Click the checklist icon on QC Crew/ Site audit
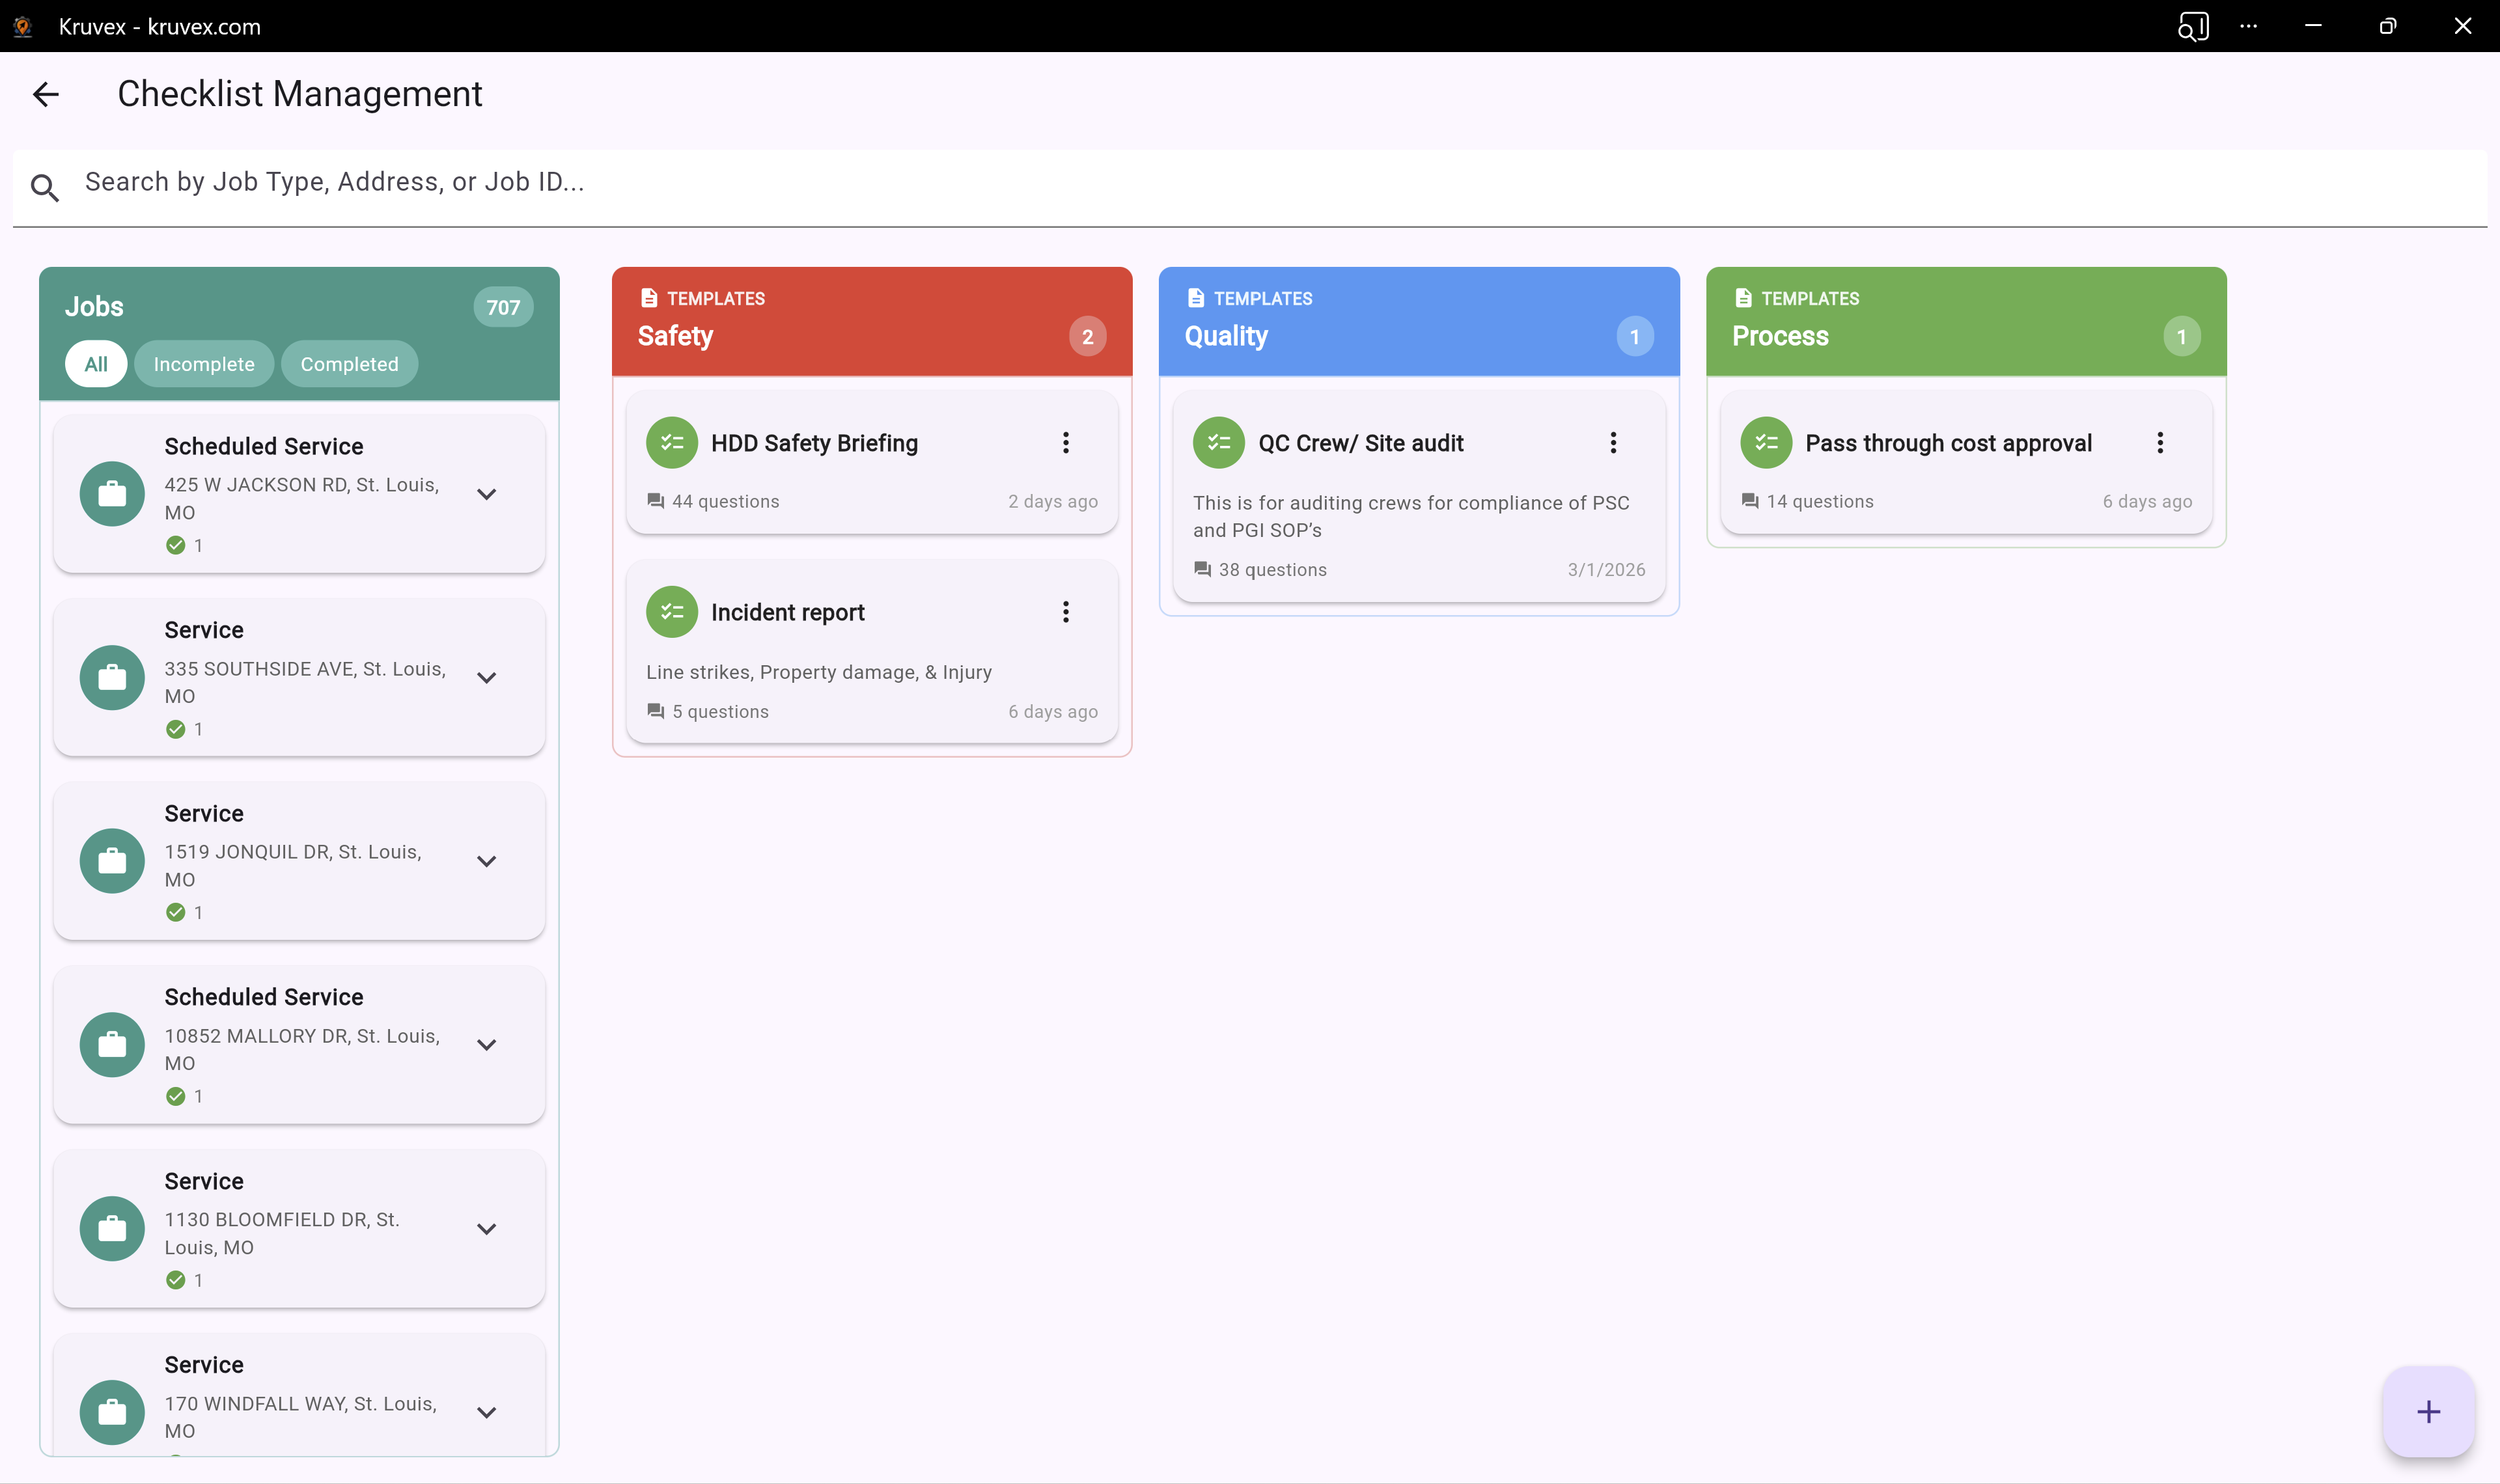The width and height of the screenshot is (2500, 1484). [1219, 442]
